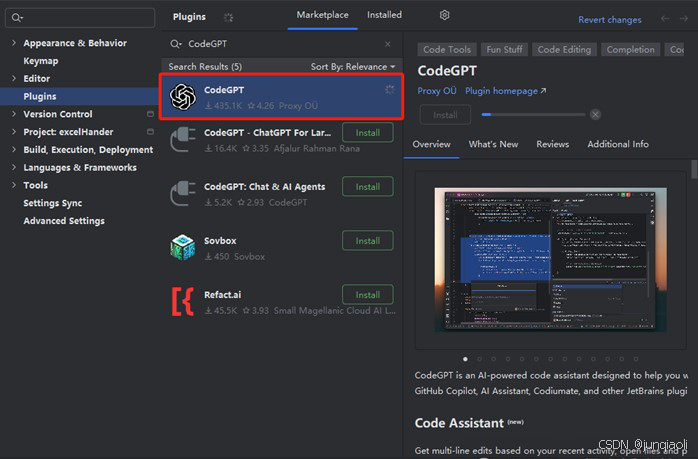Select the Refact.ai result title
698x459 pixels.
(223, 295)
